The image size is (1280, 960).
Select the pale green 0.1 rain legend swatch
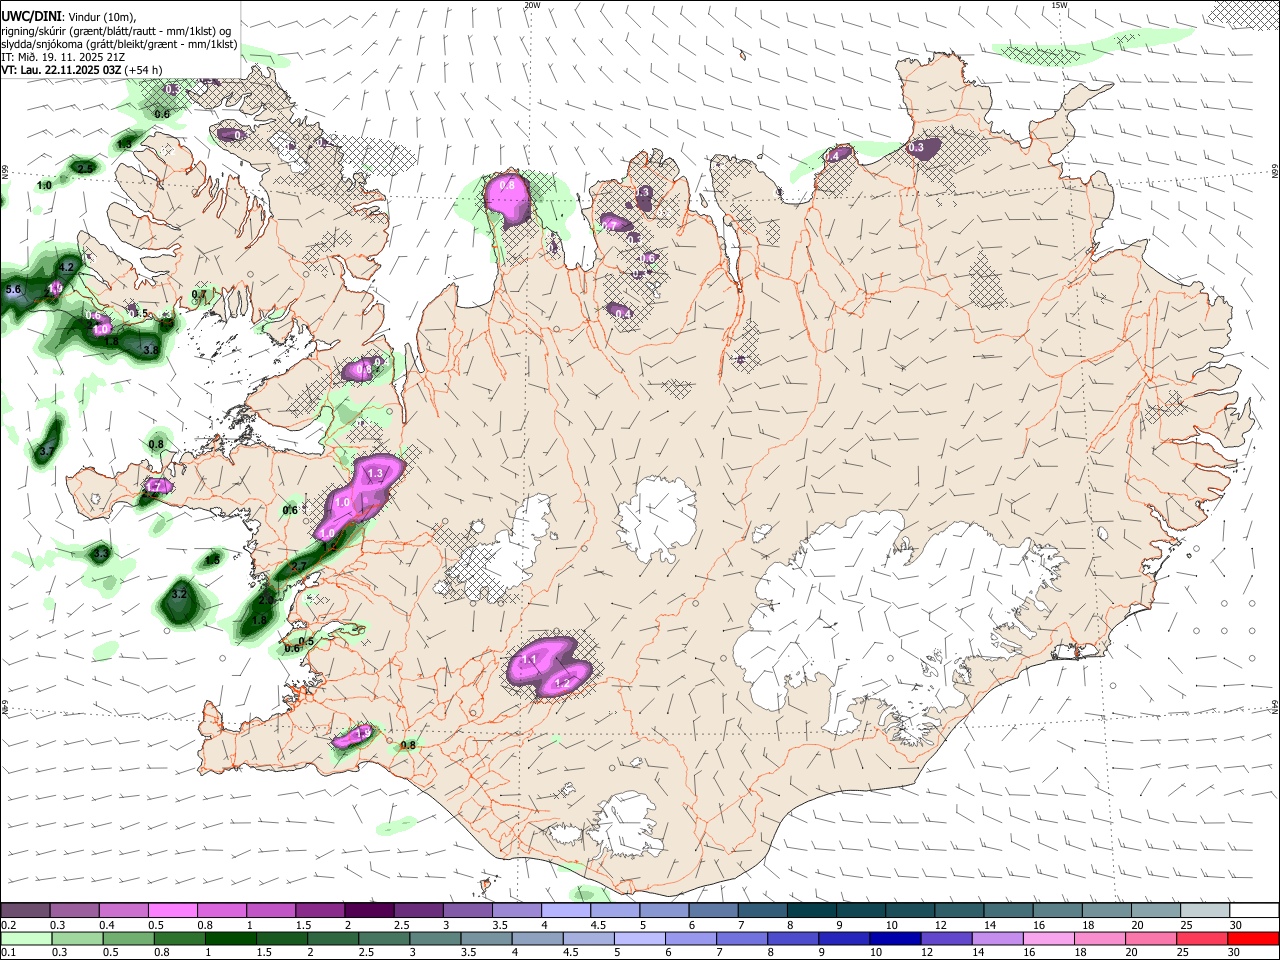pyautogui.click(x=26, y=939)
